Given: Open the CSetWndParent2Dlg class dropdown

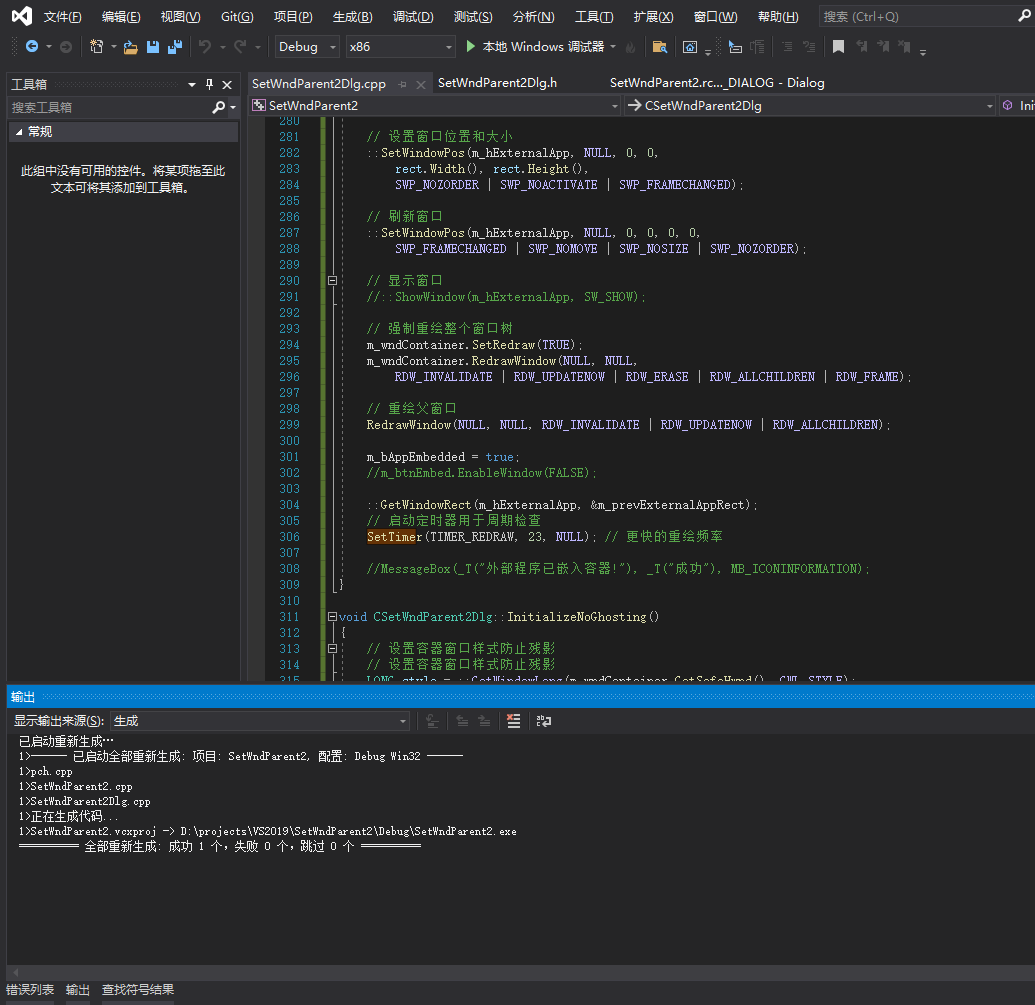Looking at the screenshot, I should 810,106.
